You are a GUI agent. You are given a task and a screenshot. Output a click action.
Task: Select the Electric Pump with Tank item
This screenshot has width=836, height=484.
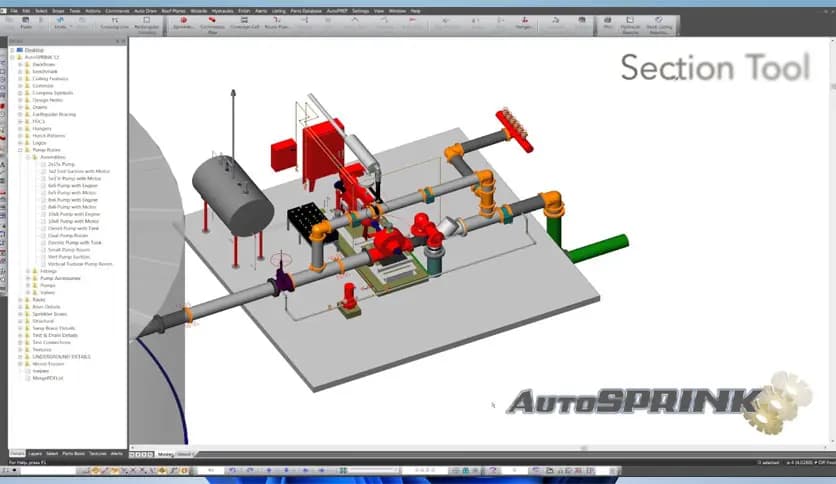point(75,243)
